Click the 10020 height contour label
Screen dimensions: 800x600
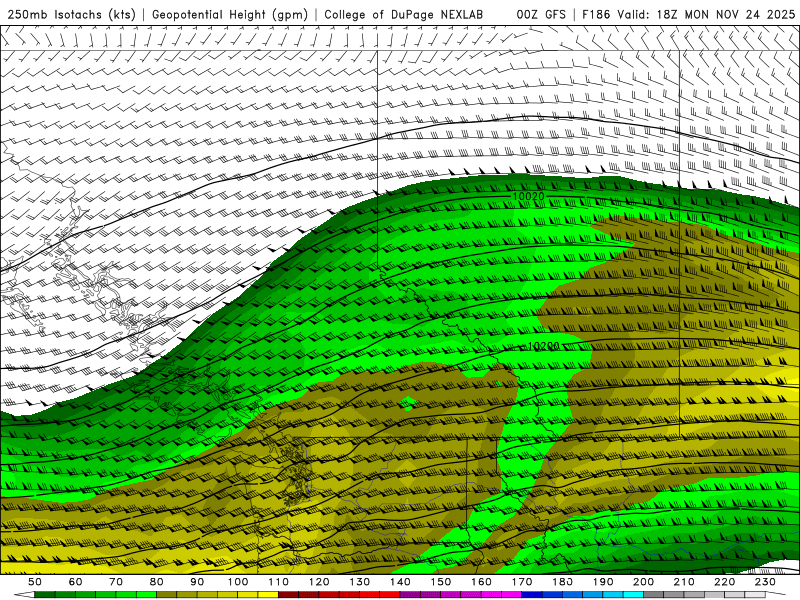pos(529,196)
